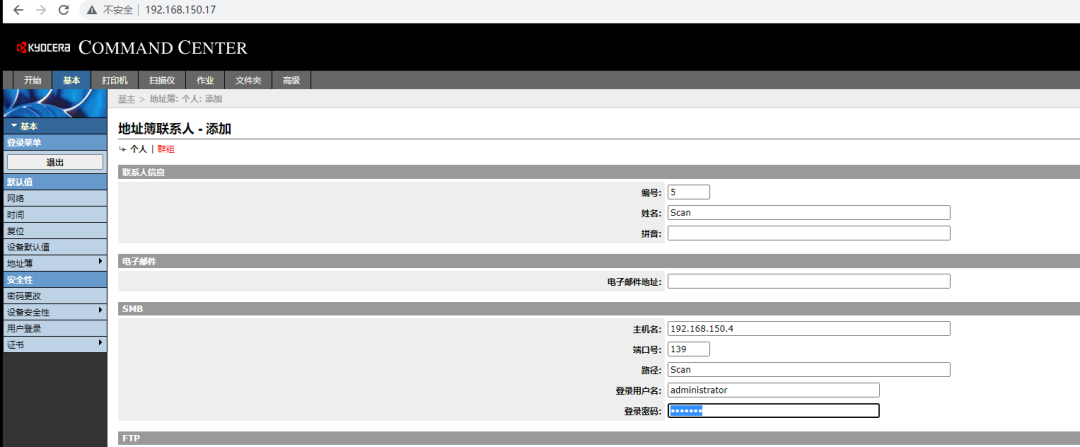Open the 文件夹 tab
The image size is (1080, 447).
click(x=248, y=80)
